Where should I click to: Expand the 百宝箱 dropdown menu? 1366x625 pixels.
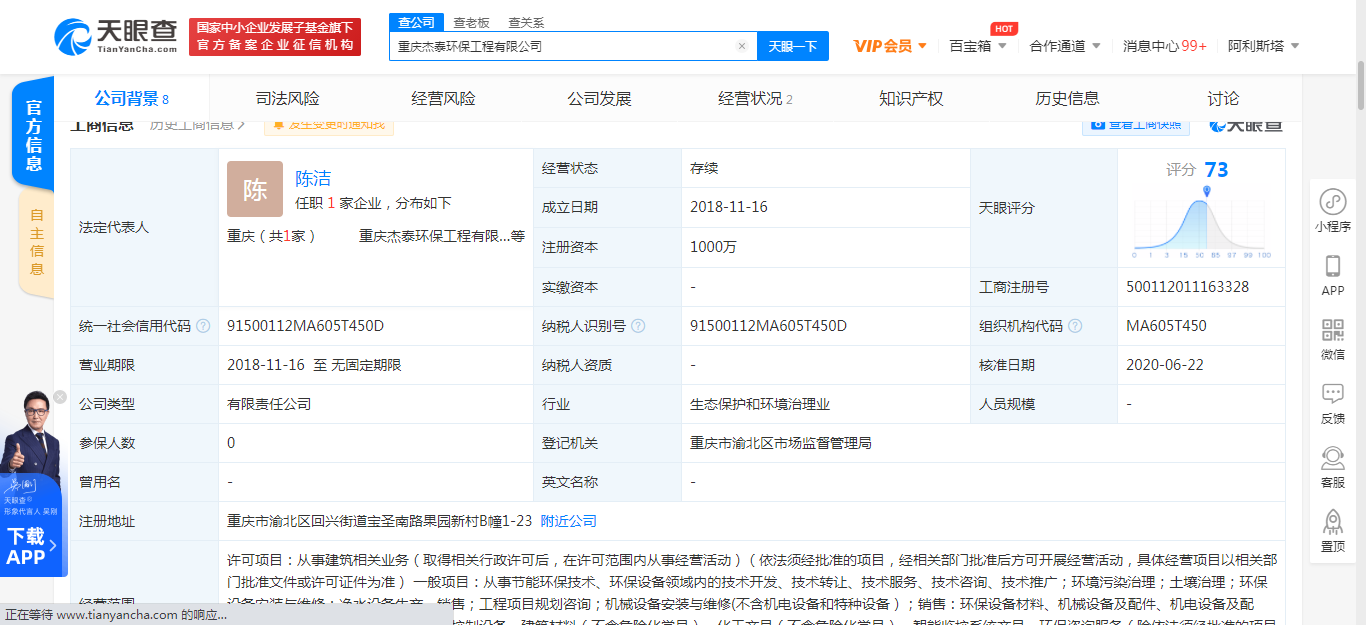pos(1004,46)
